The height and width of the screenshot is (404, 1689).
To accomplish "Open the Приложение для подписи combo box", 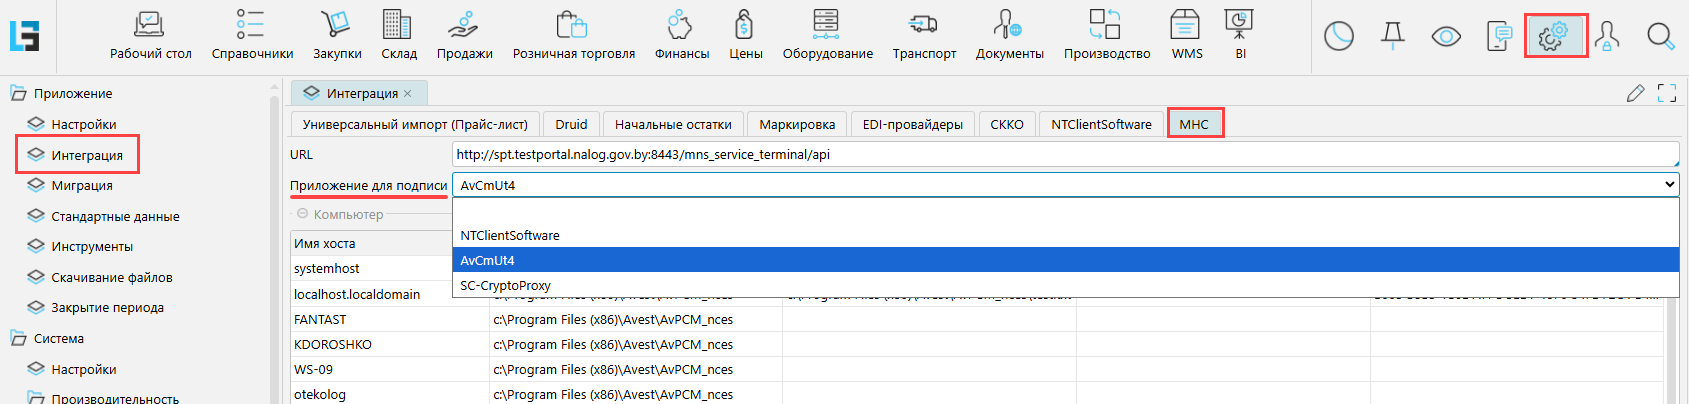I will point(1064,185).
